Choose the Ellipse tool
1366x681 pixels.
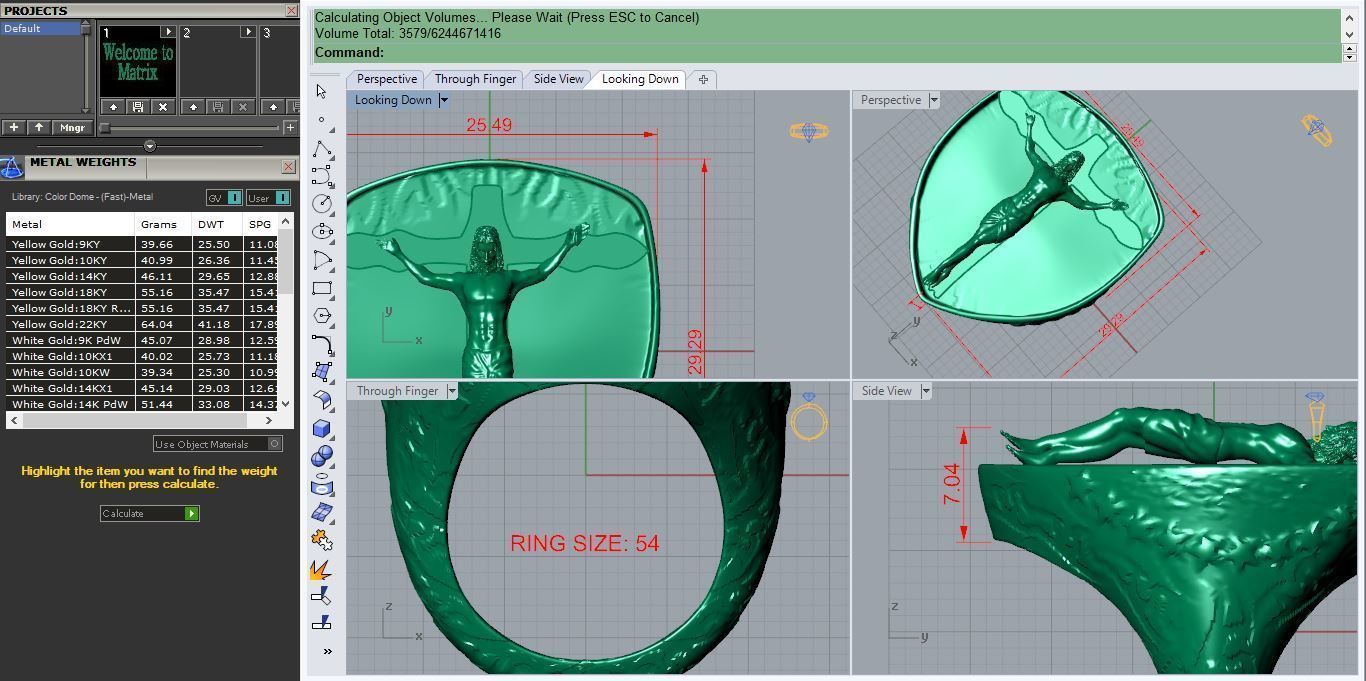[322, 231]
